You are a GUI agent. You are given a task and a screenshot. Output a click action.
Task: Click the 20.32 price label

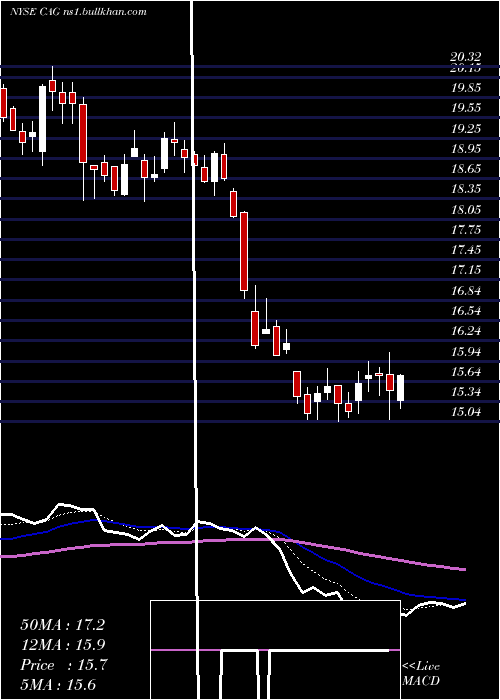coord(466,57)
